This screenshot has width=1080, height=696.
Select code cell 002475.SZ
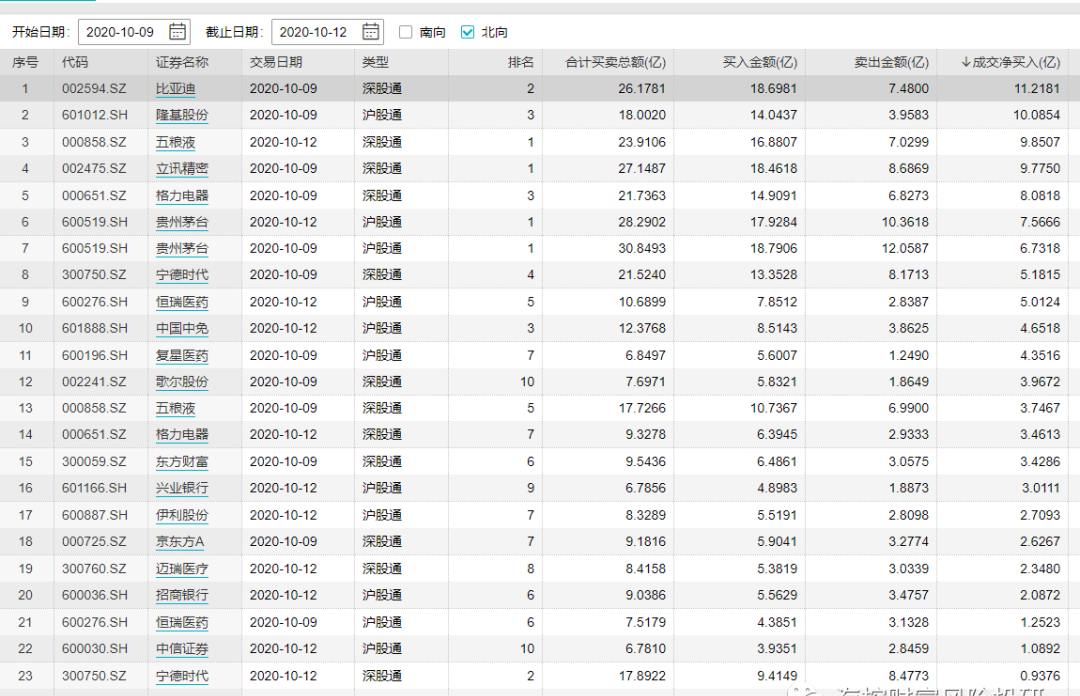[x=94, y=169]
